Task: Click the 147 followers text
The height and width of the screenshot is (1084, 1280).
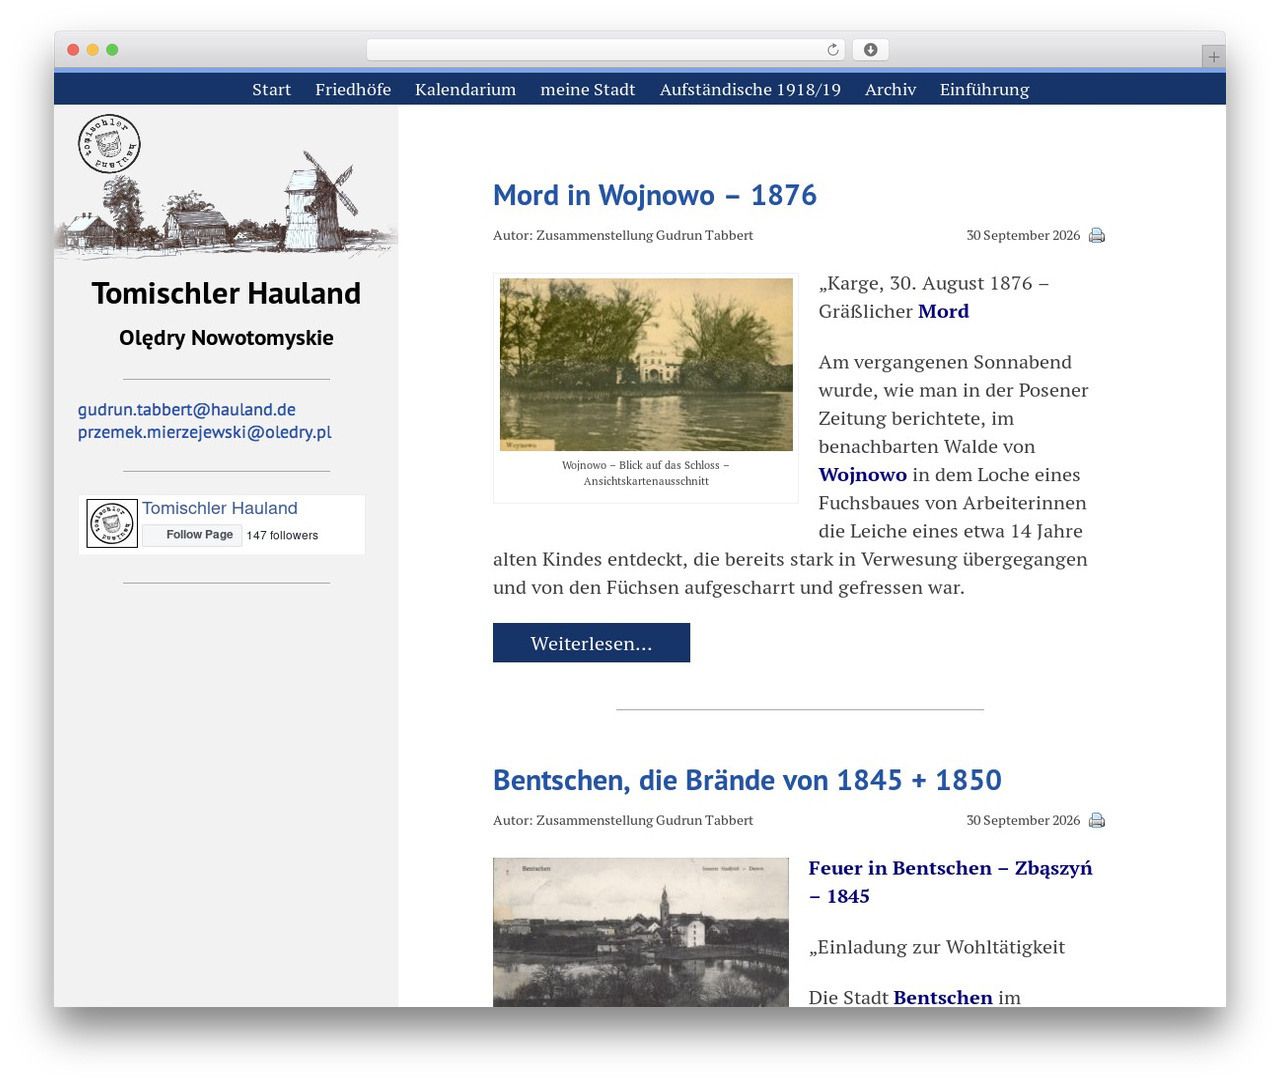Action: click(x=283, y=536)
